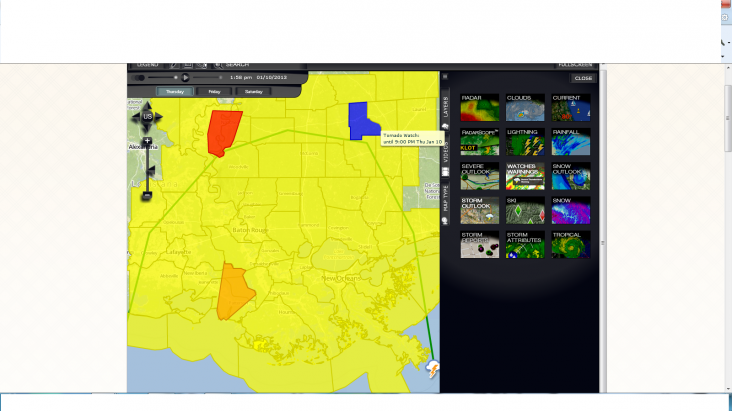Open the Storm Reports layer
The width and height of the screenshot is (732, 411).
tap(480, 245)
